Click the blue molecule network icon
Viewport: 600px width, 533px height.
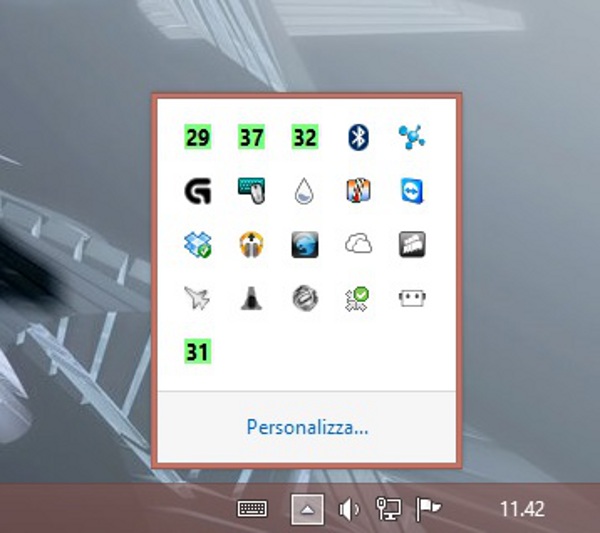pyautogui.click(x=412, y=137)
